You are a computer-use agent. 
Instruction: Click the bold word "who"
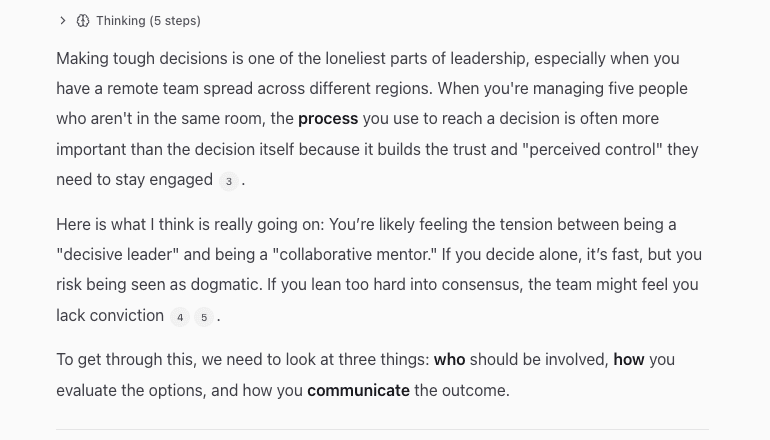[x=449, y=360]
